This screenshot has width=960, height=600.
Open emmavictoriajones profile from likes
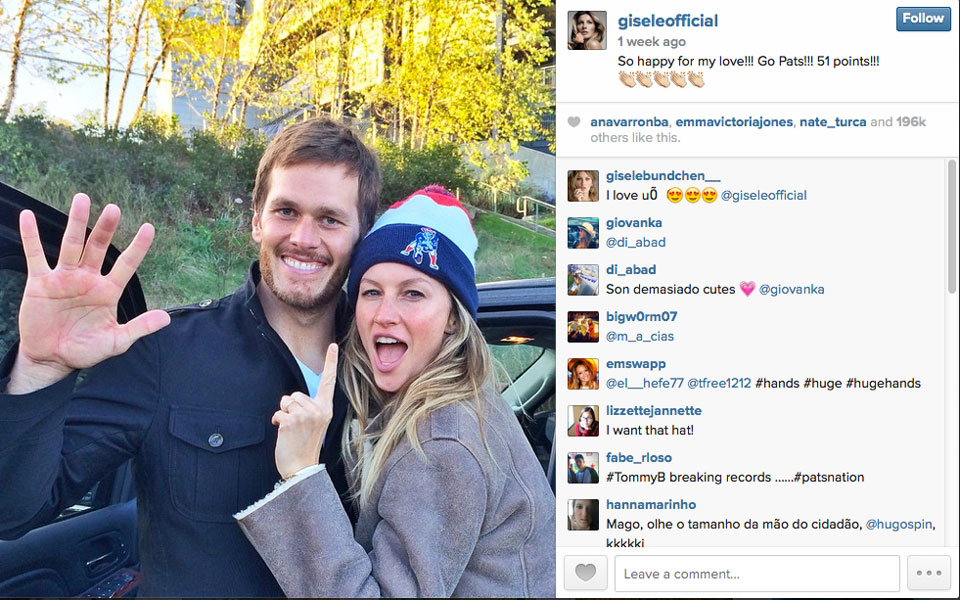tap(733, 122)
